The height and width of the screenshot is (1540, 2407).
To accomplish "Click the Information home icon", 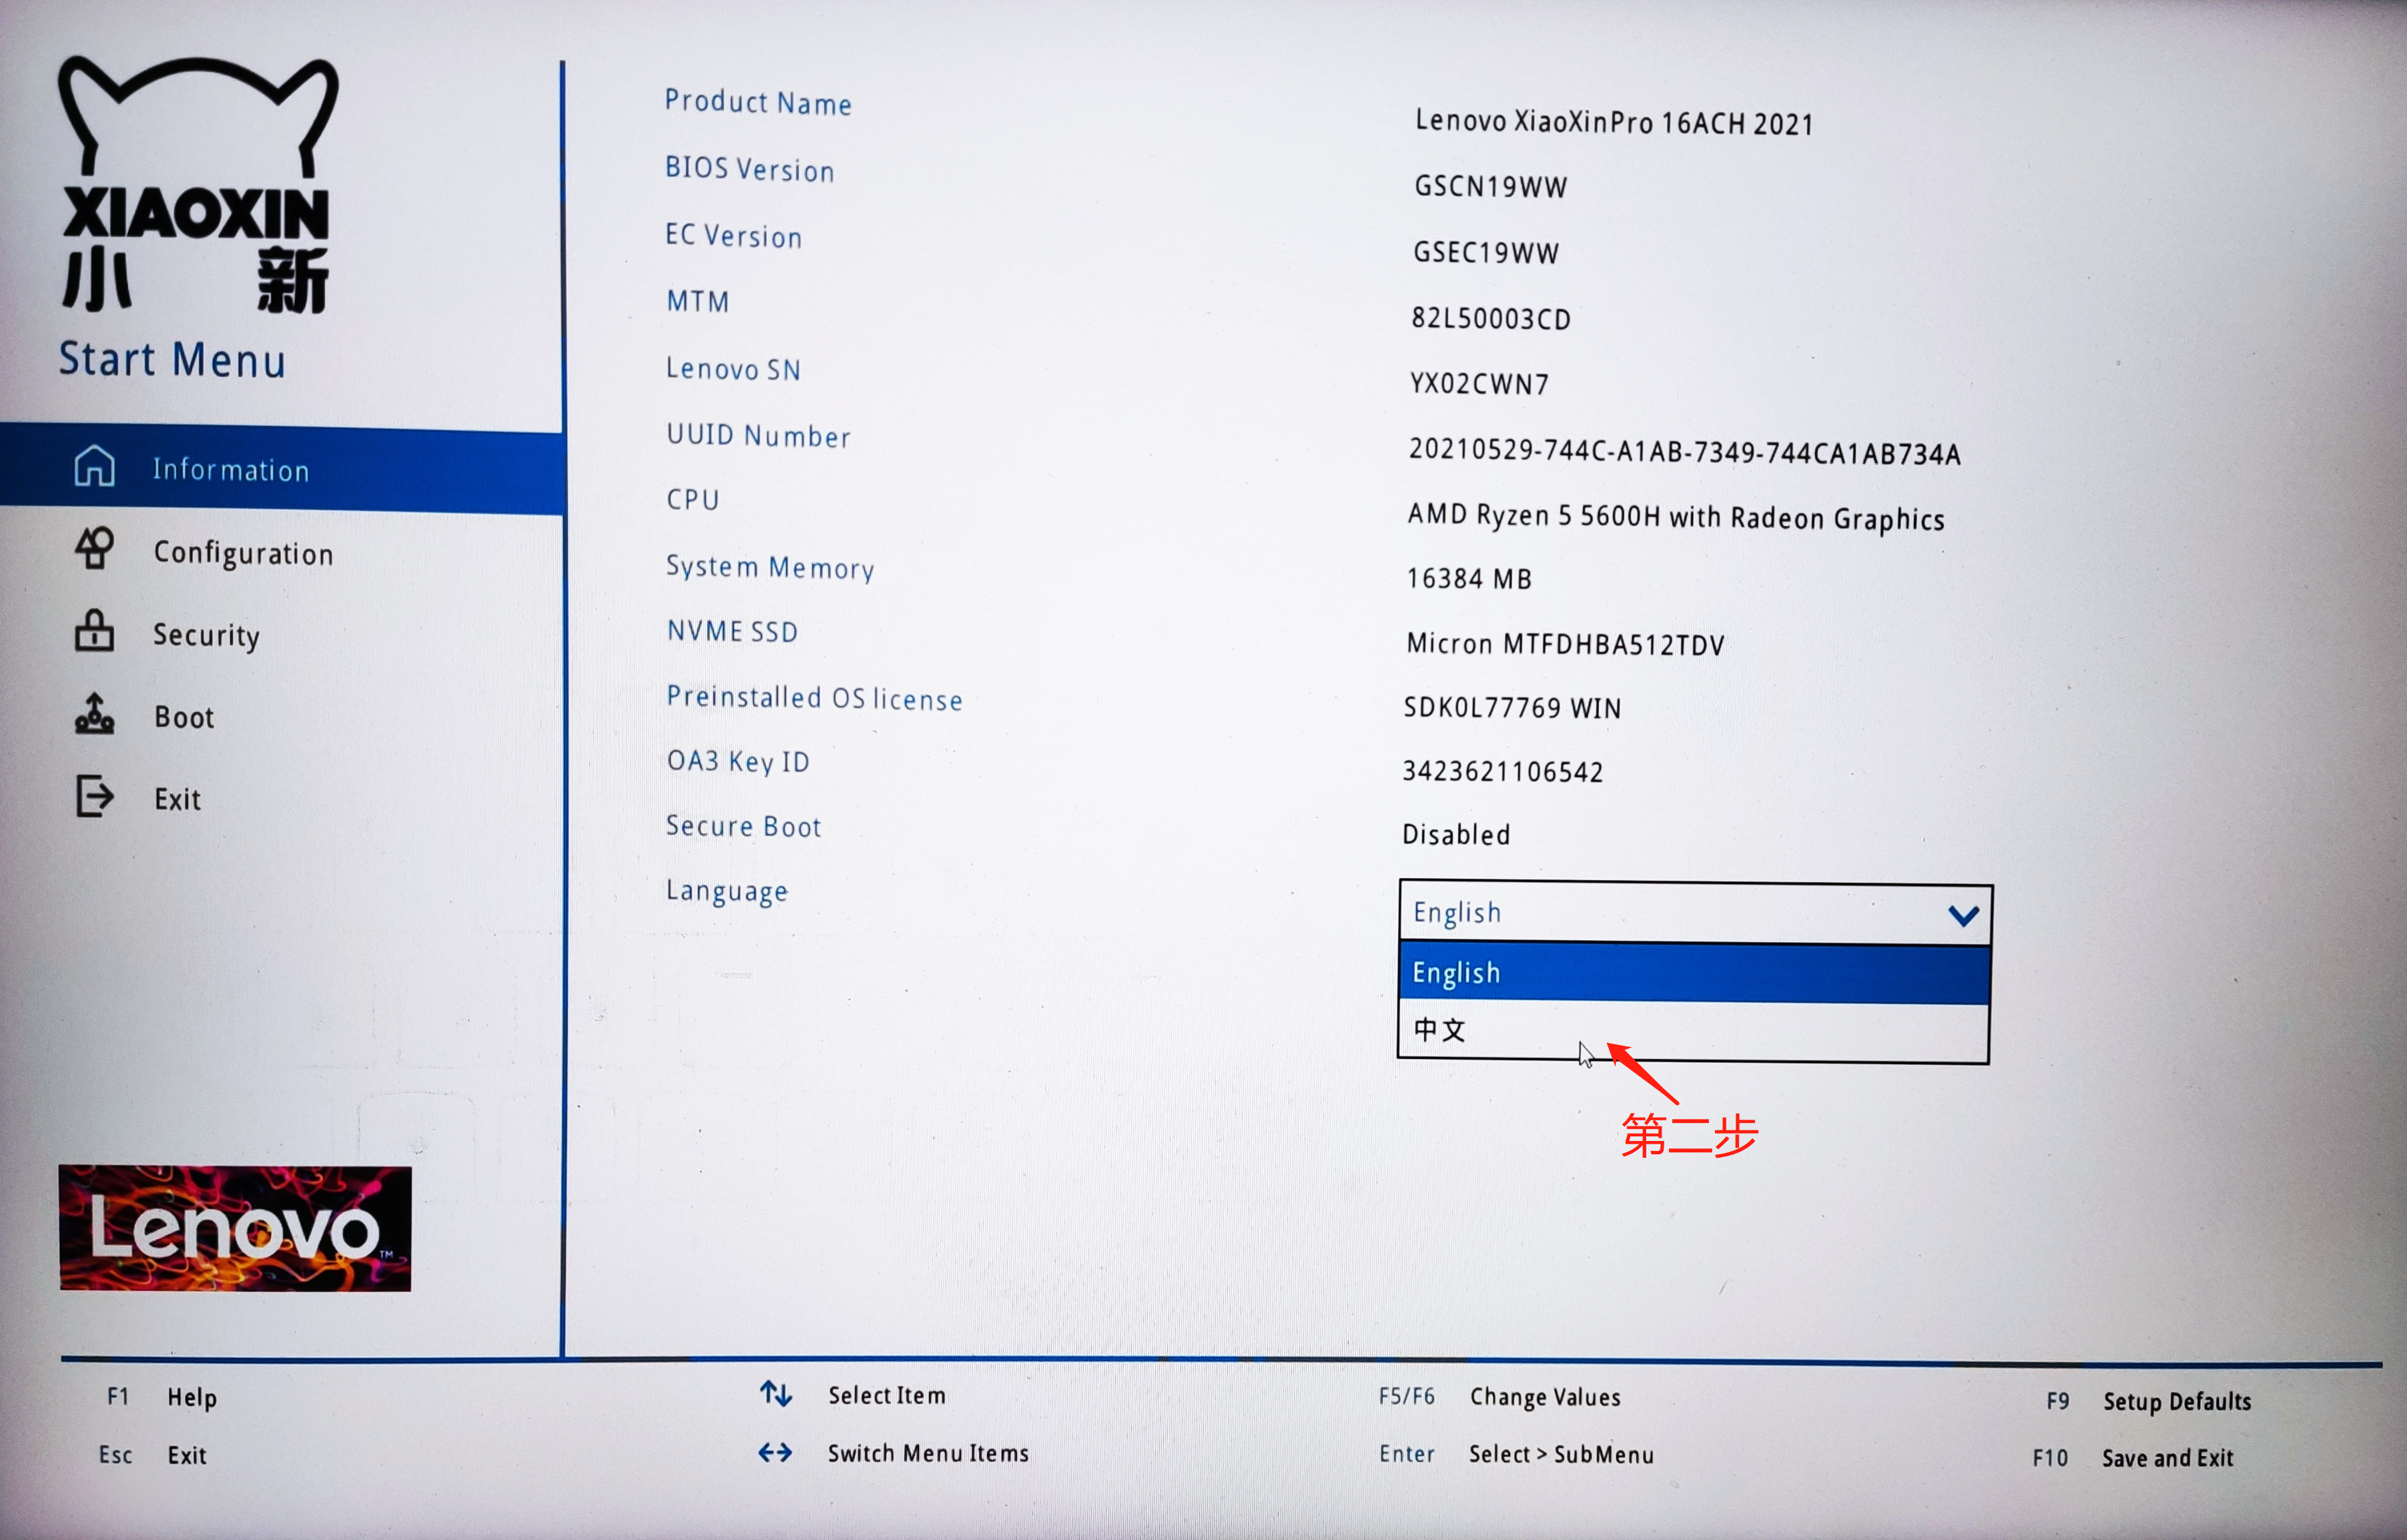I will pyautogui.click(x=95, y=466).
